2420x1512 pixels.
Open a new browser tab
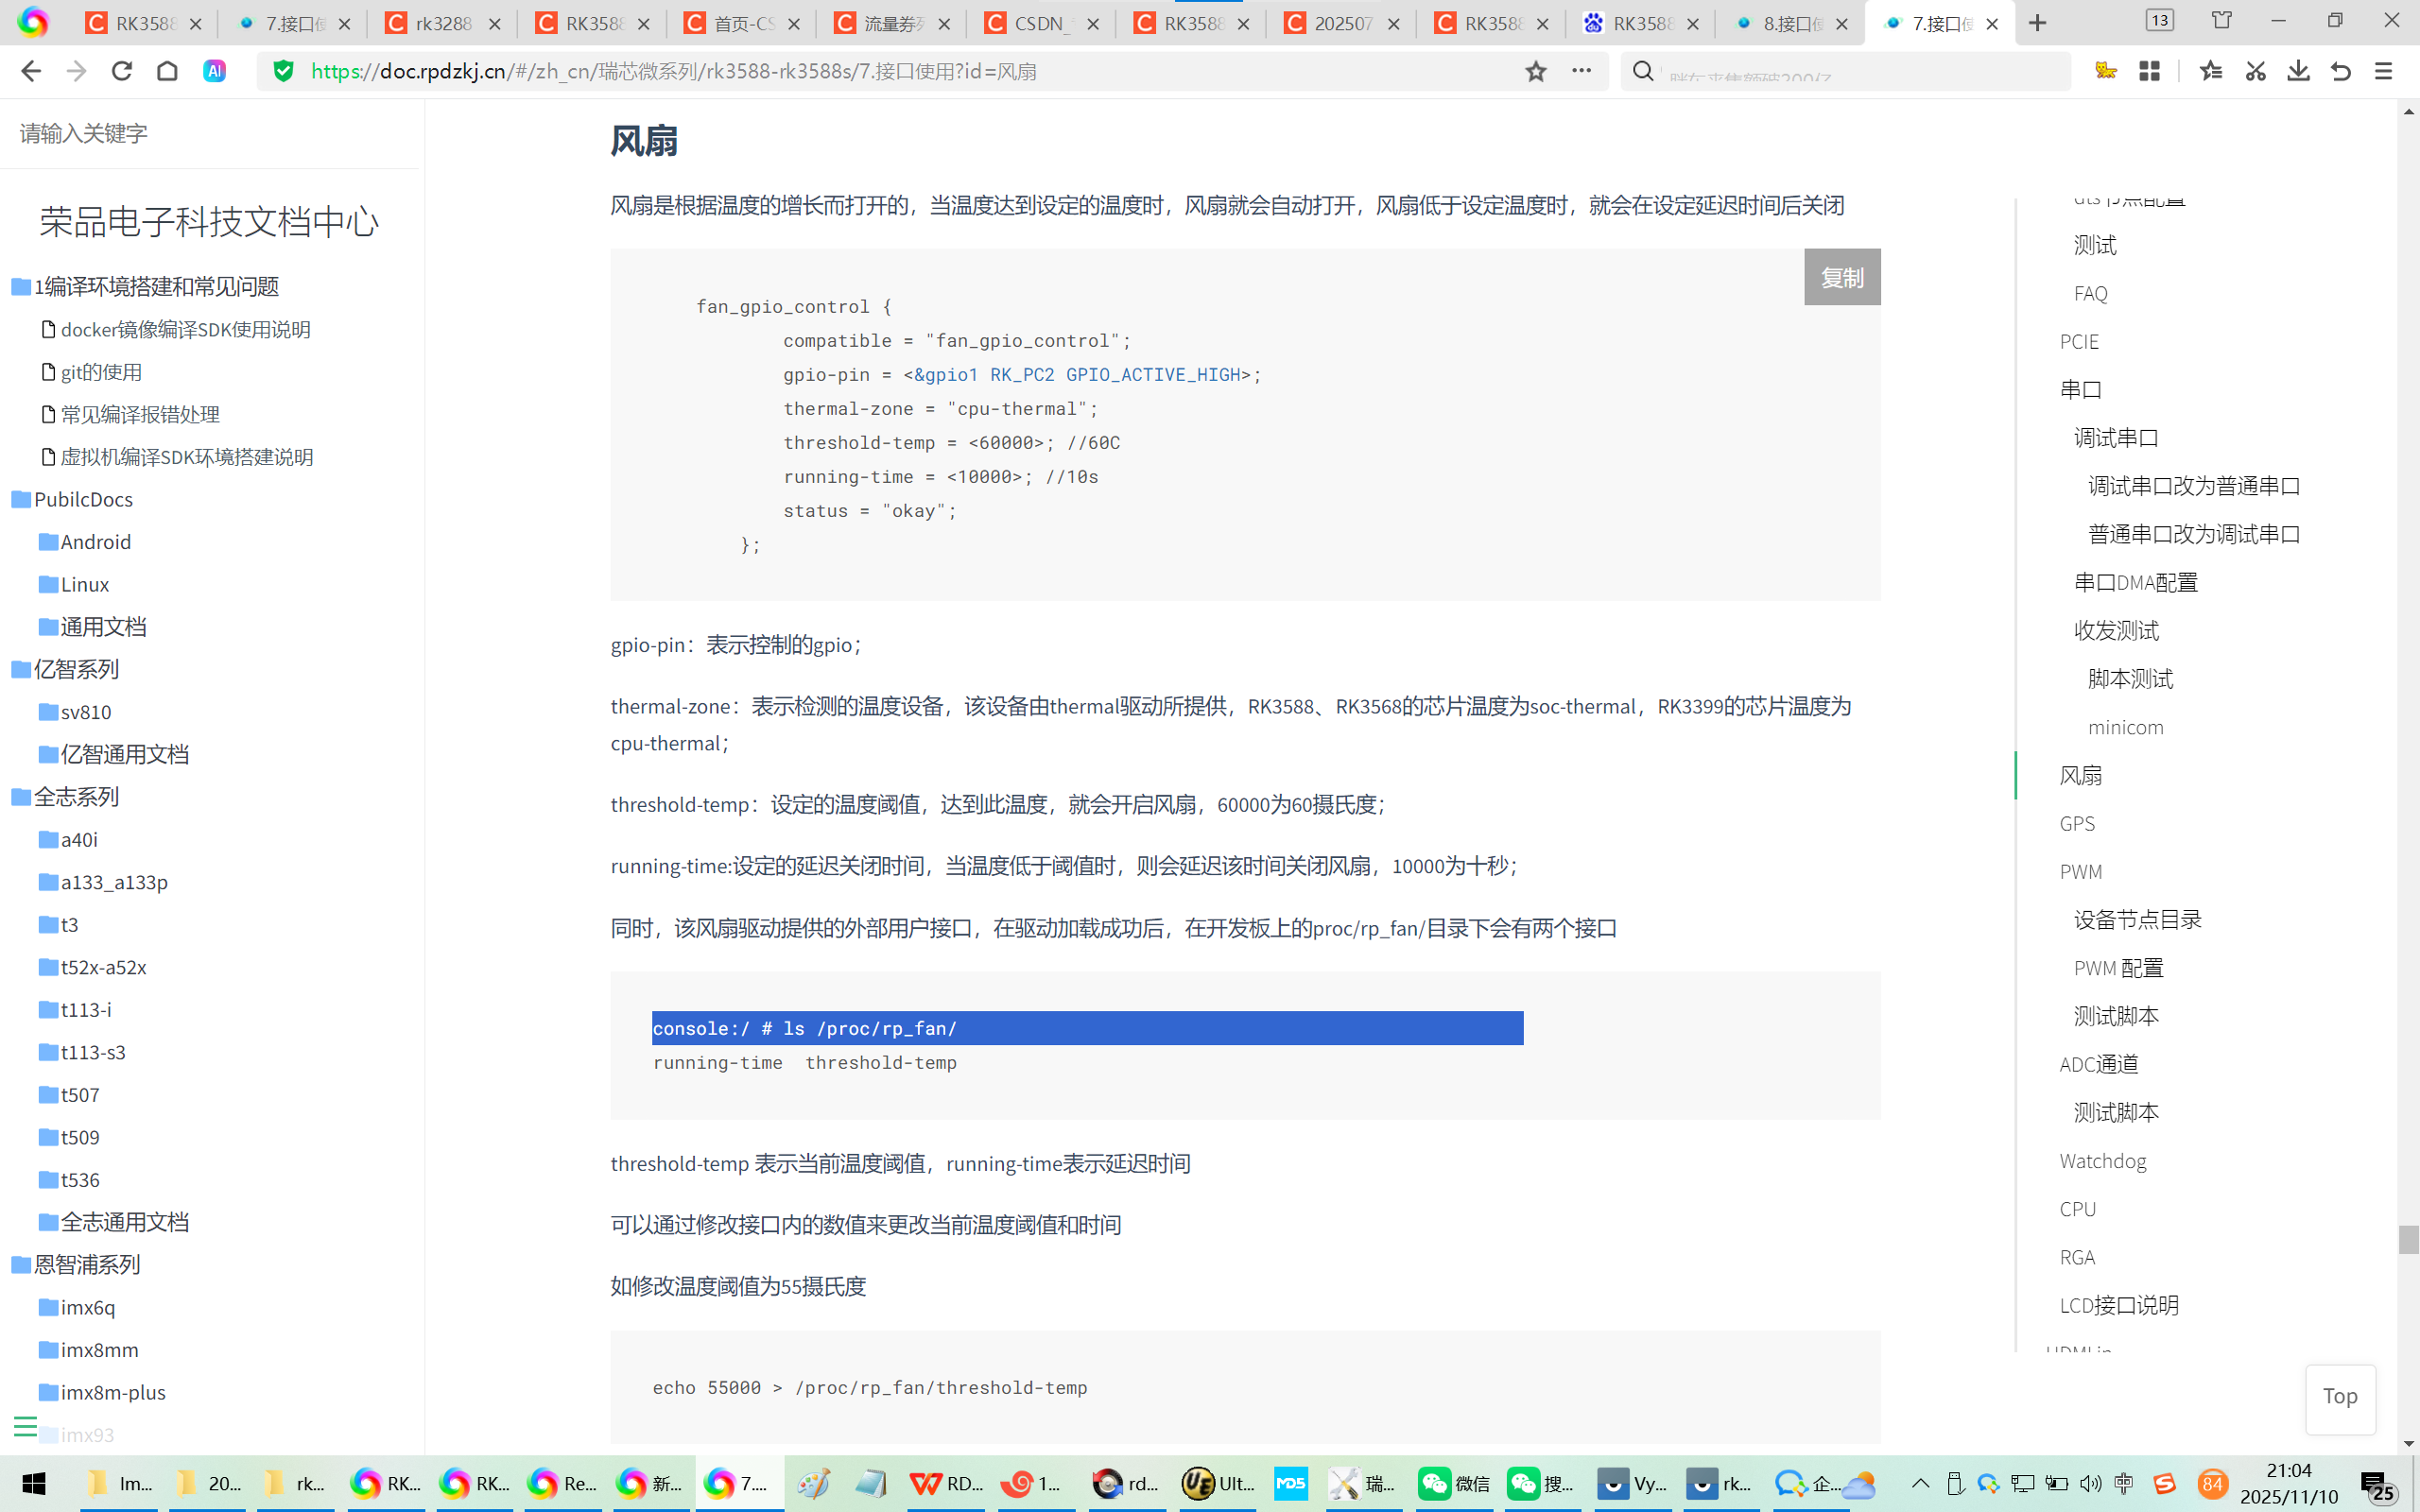pyautogui.click(x=2038, y=23)
